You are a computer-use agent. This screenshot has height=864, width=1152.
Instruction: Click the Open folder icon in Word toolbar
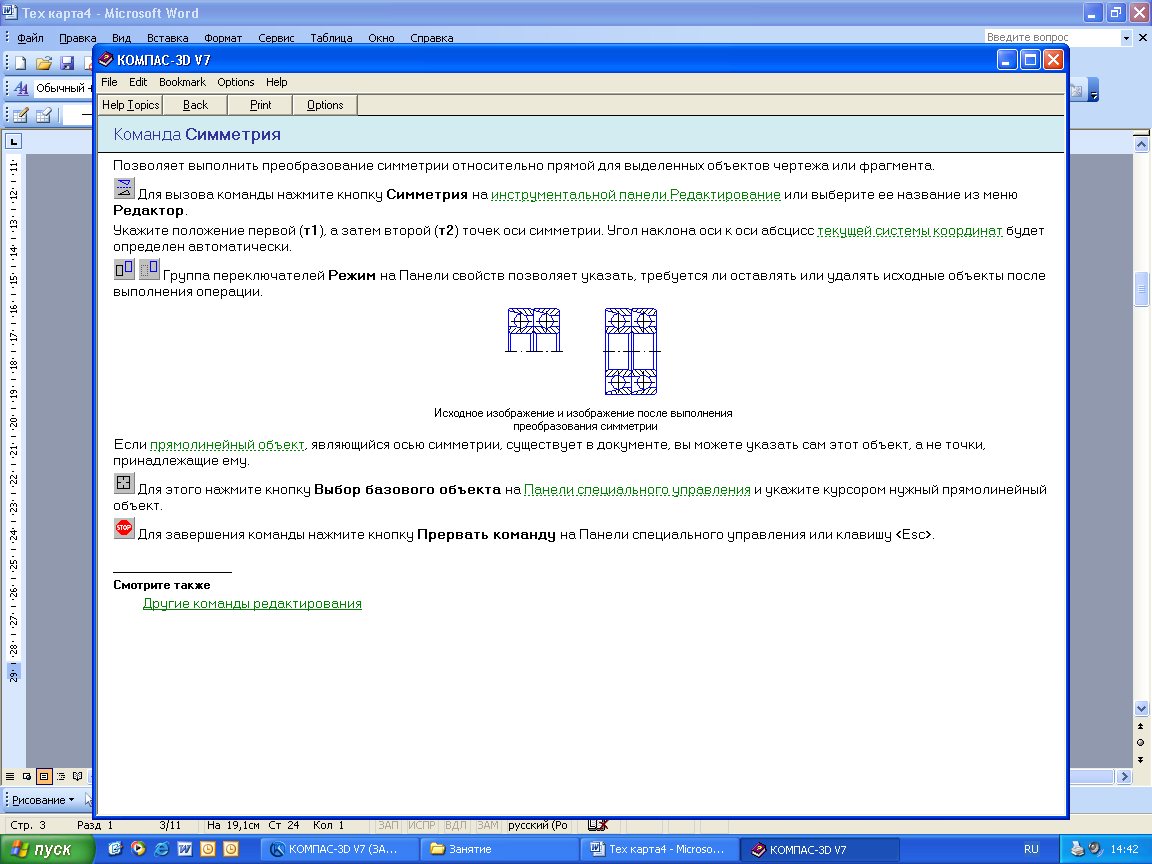[x=43, y=63]
